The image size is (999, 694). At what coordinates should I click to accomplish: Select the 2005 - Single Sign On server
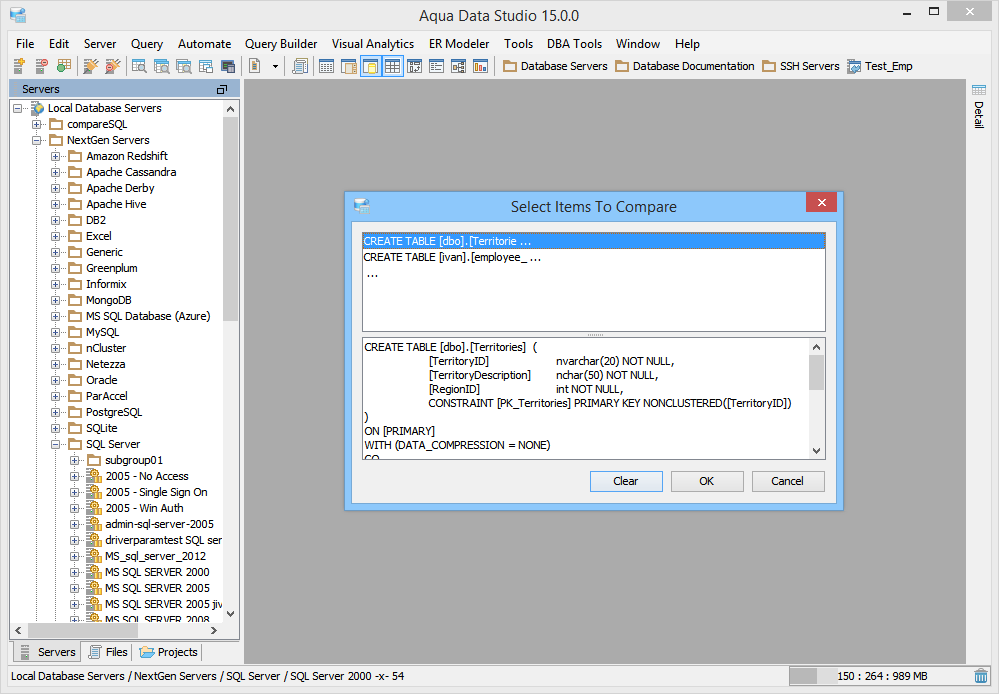(156, 492)
